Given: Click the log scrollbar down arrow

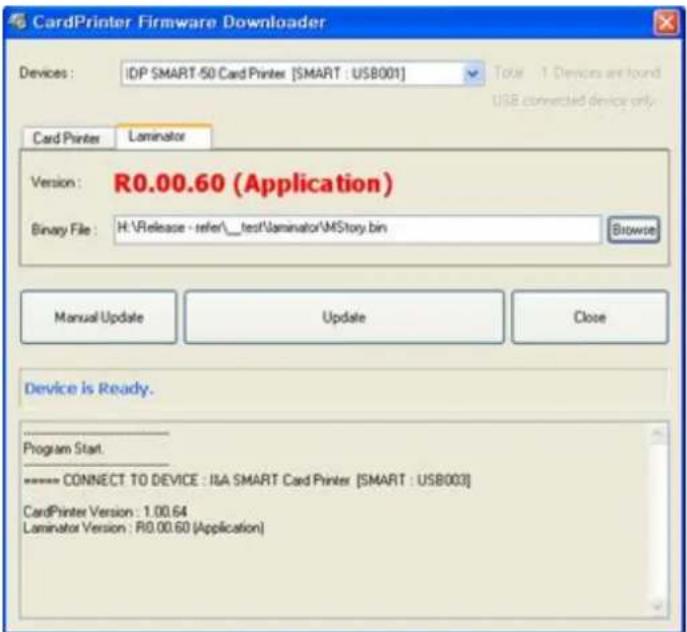Looking at the screenshot, I should coord(657,606).
